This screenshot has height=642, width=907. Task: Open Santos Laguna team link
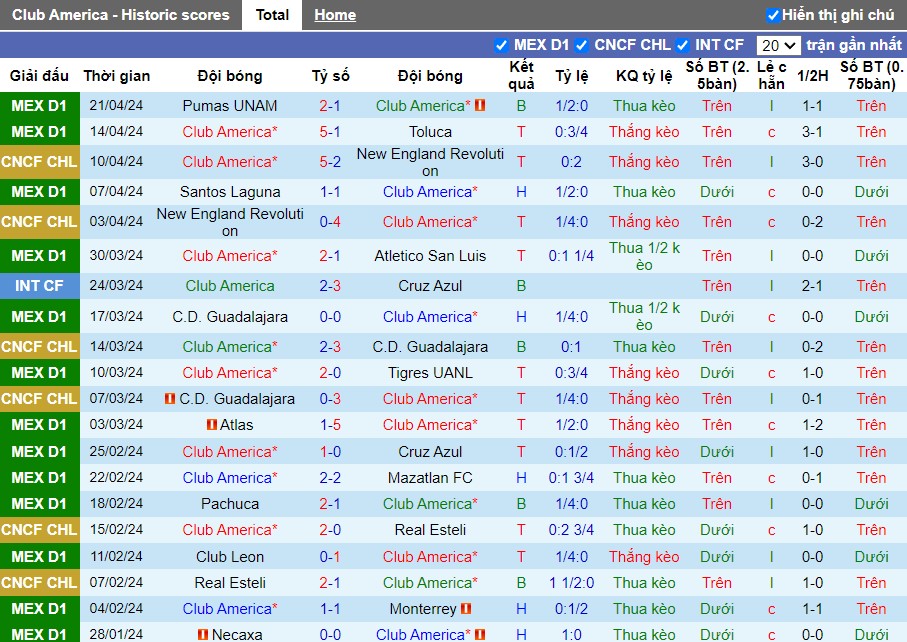click(230, 192)
